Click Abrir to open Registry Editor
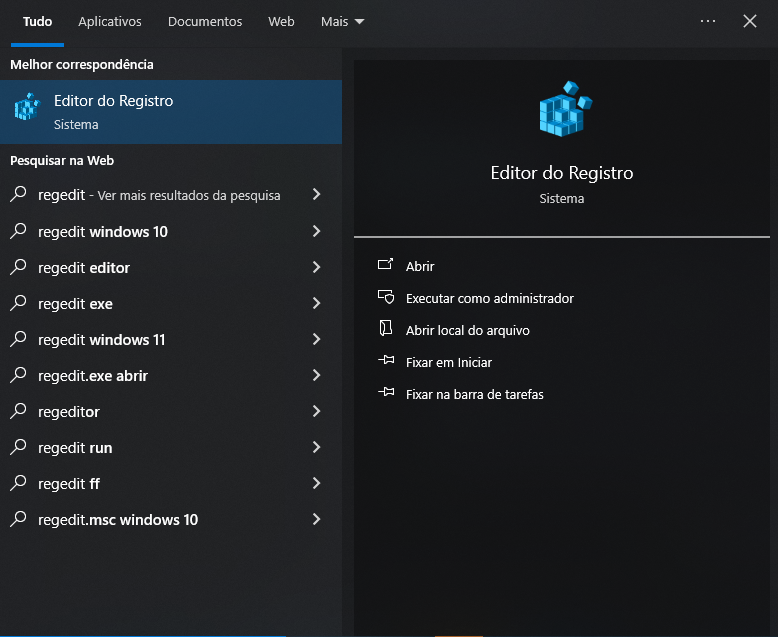The width and height of the screenshot is (778, 637). 420,266
